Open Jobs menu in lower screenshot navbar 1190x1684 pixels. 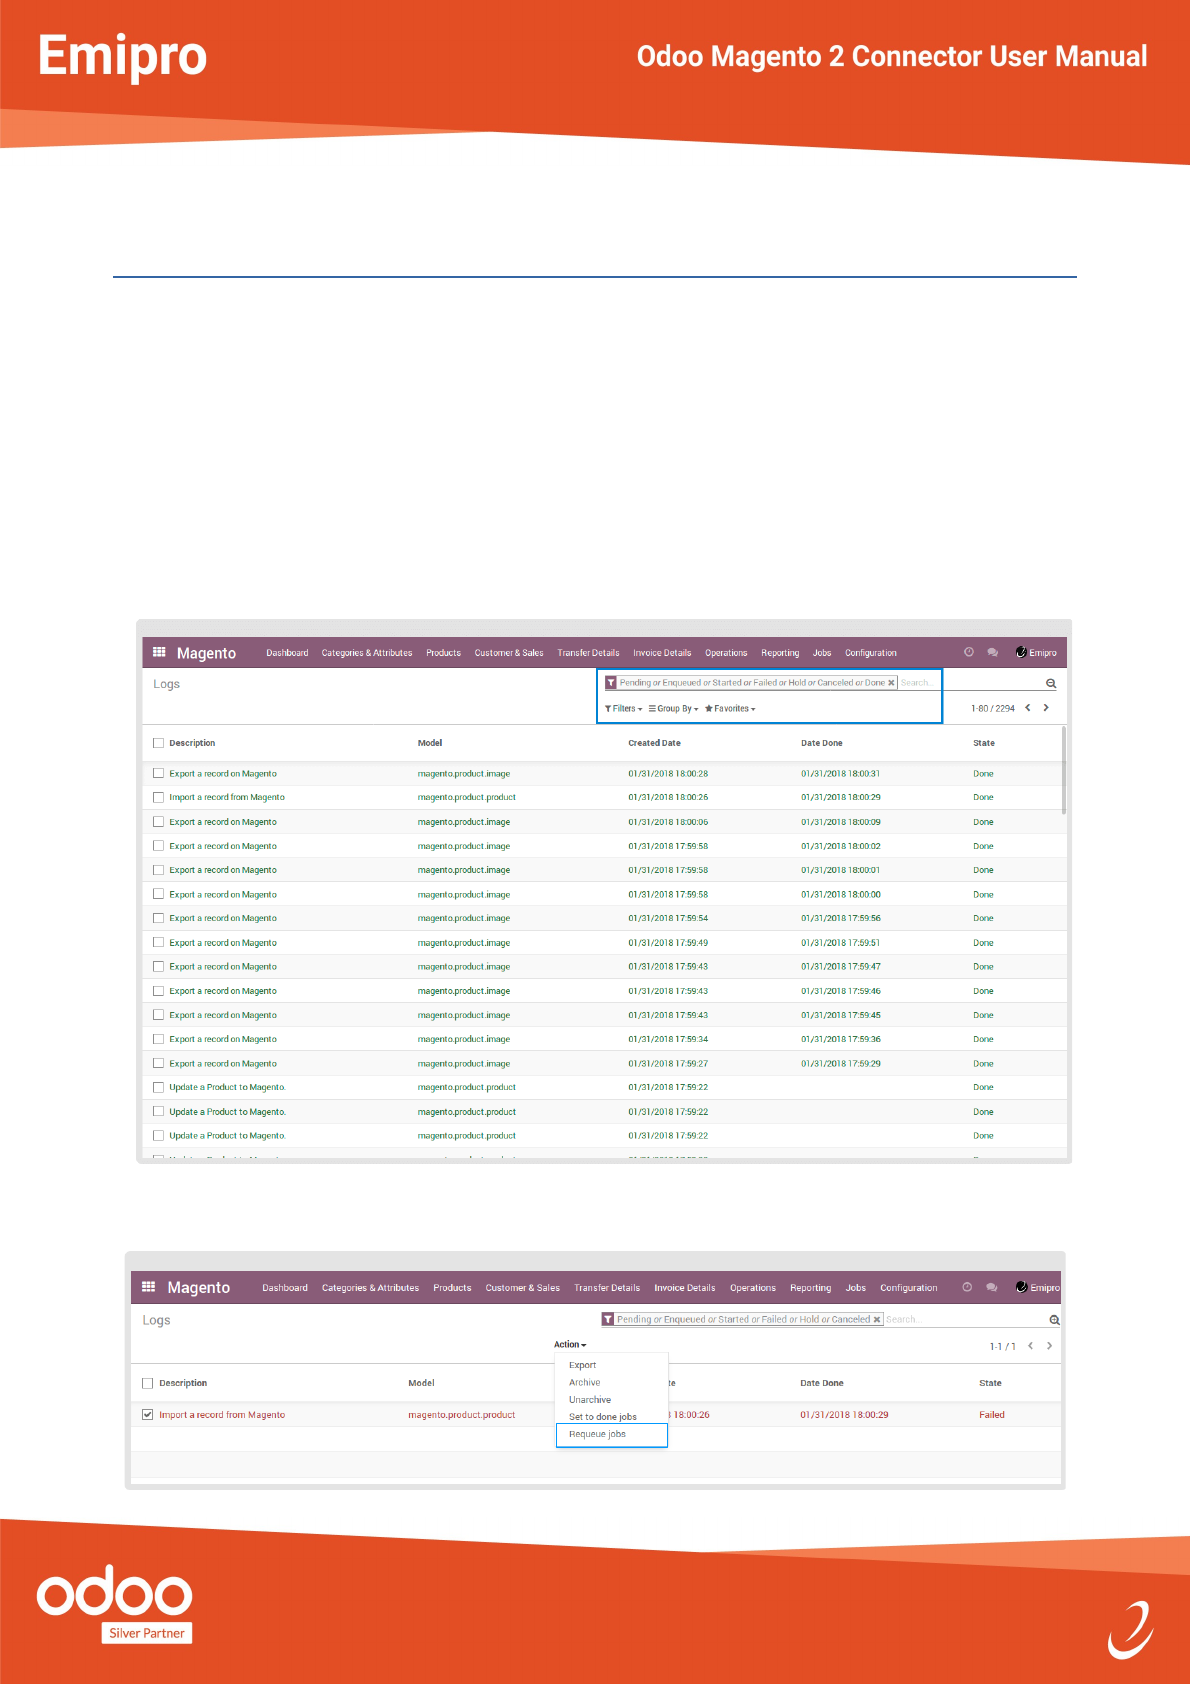[x=856, y=1288]
